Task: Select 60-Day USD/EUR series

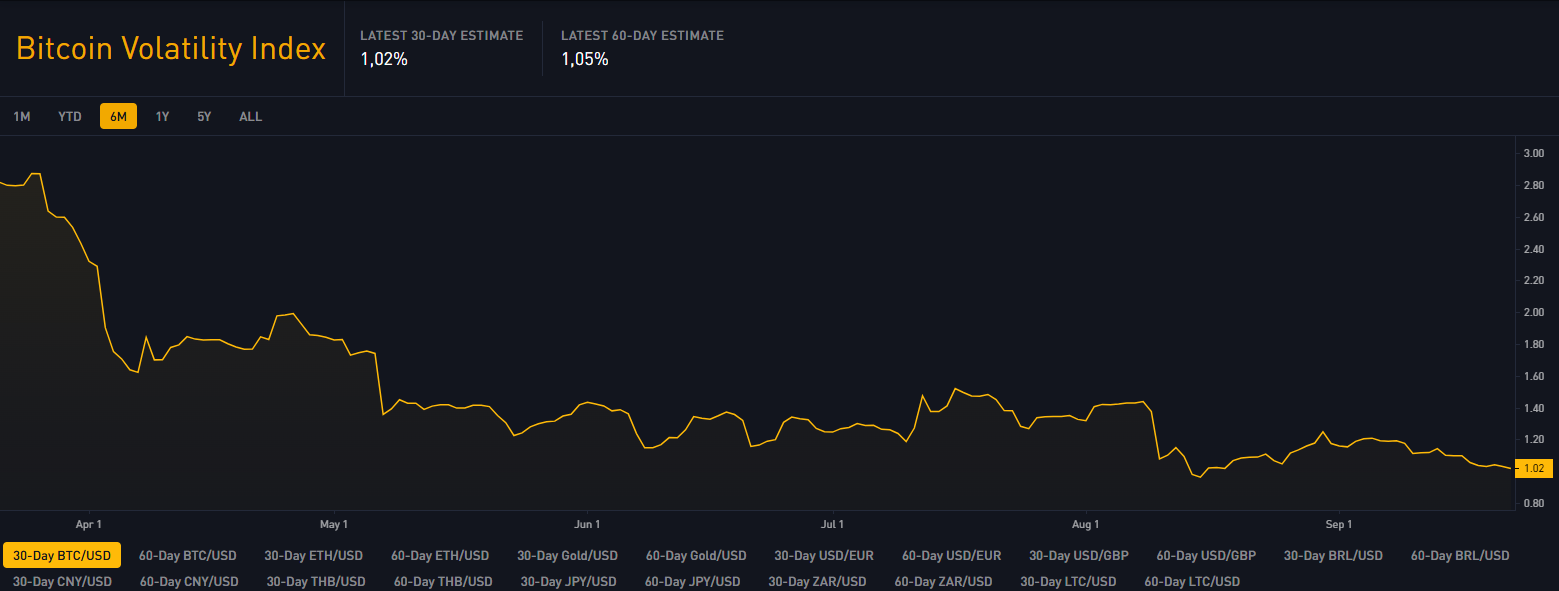Action: tap(952, 555)
